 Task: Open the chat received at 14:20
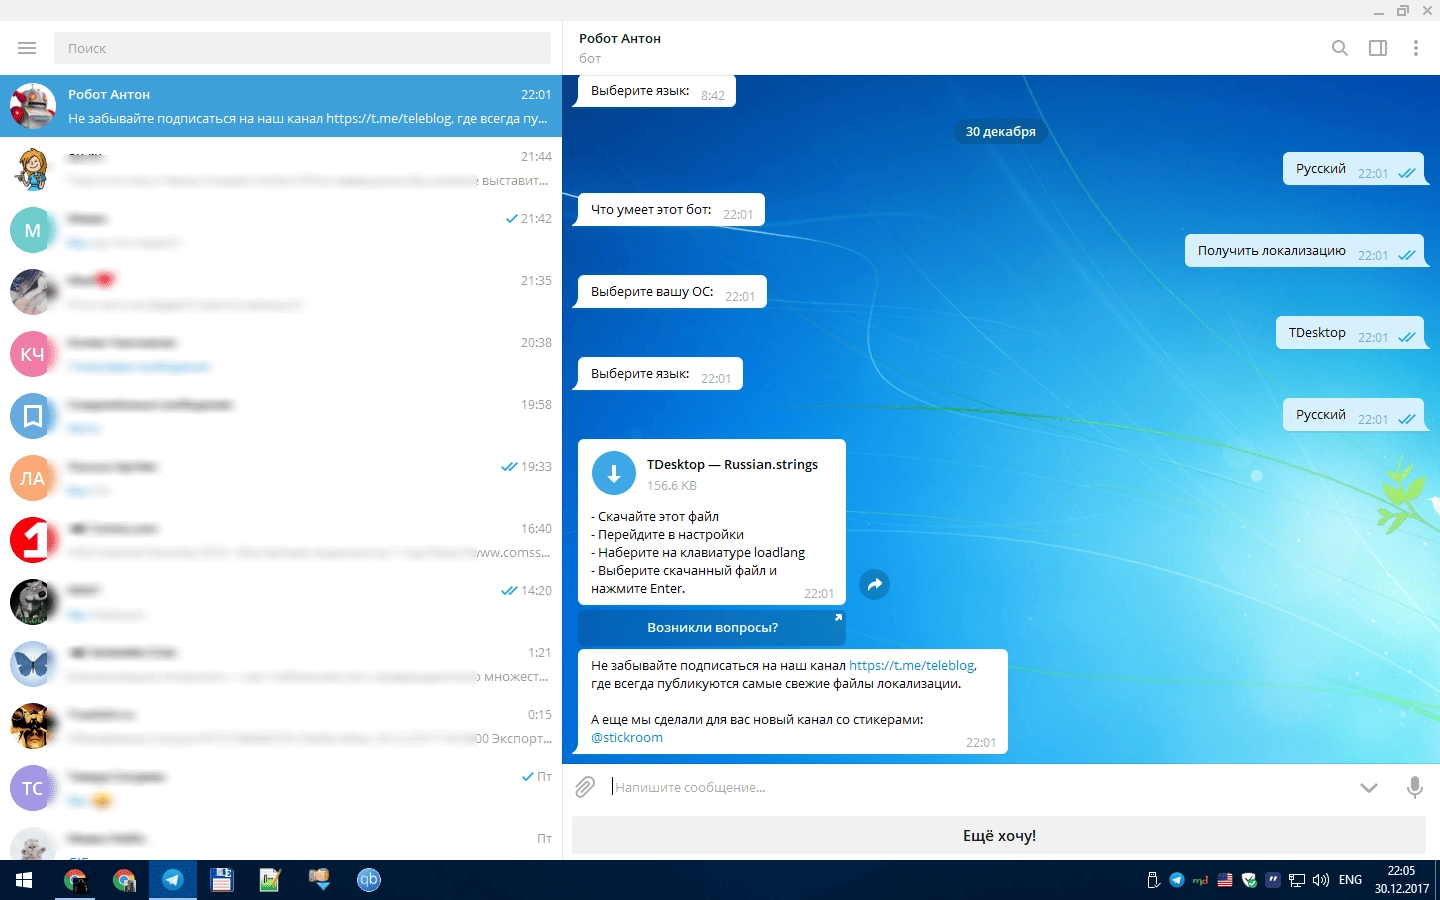click(281, 602)
